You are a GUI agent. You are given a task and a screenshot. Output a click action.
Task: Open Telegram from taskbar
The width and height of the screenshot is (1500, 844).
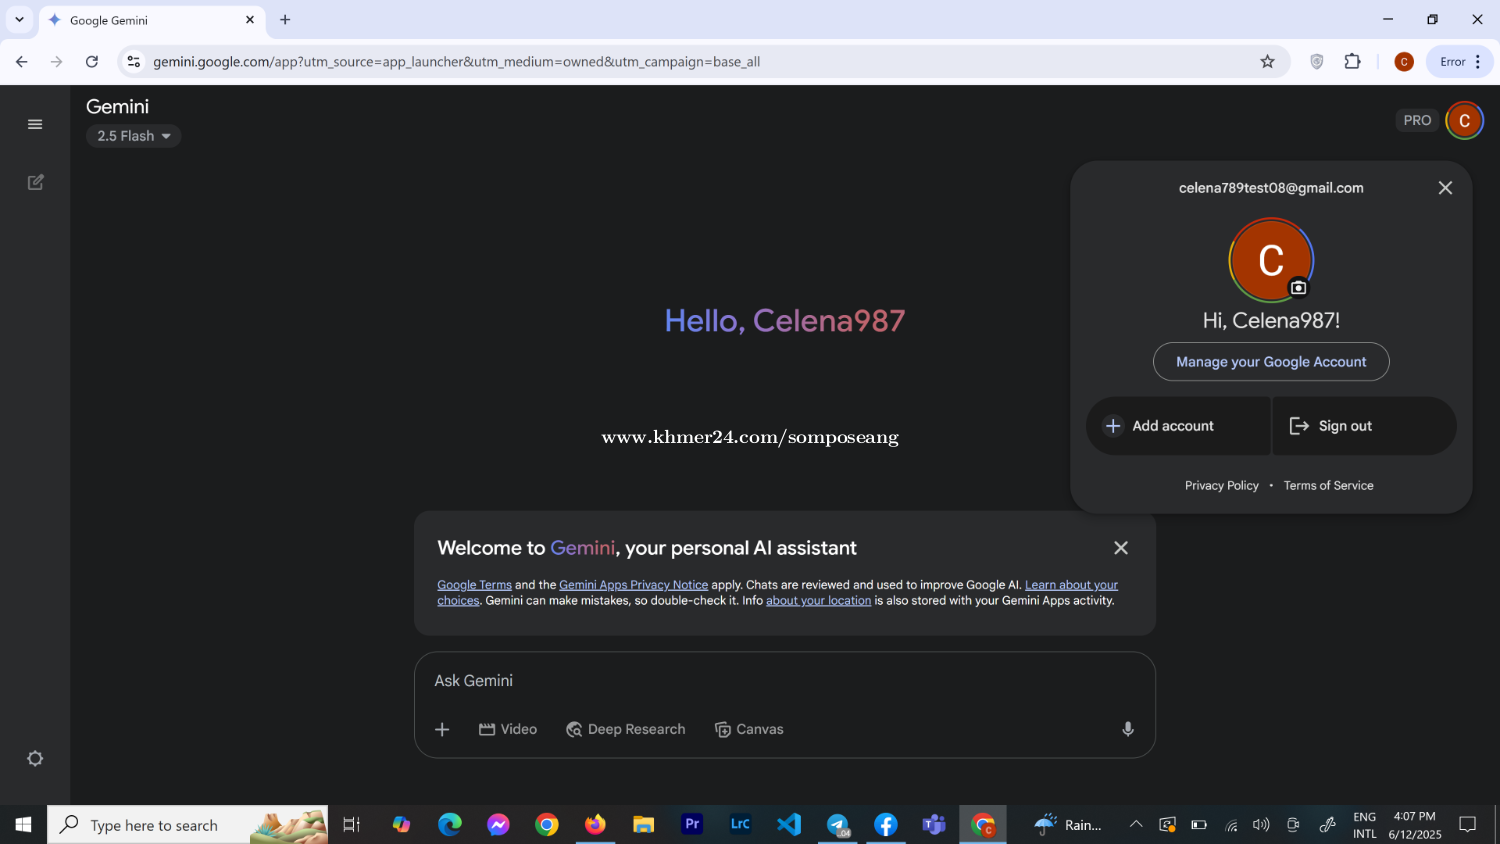[x=837, y=825]
